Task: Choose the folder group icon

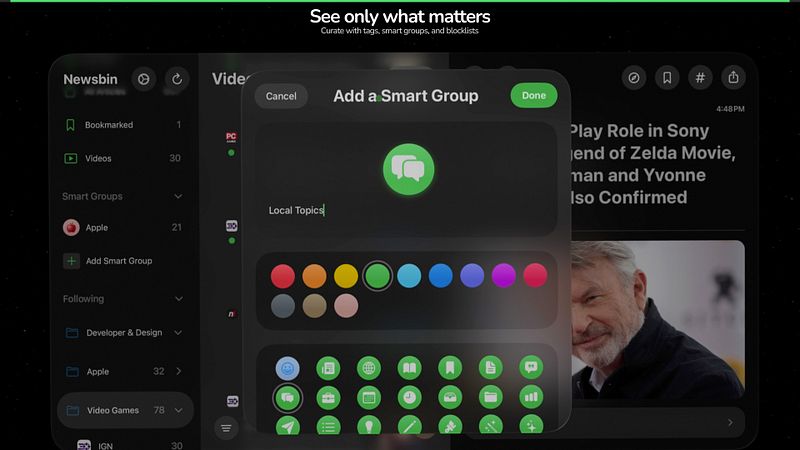Action: 490,397
